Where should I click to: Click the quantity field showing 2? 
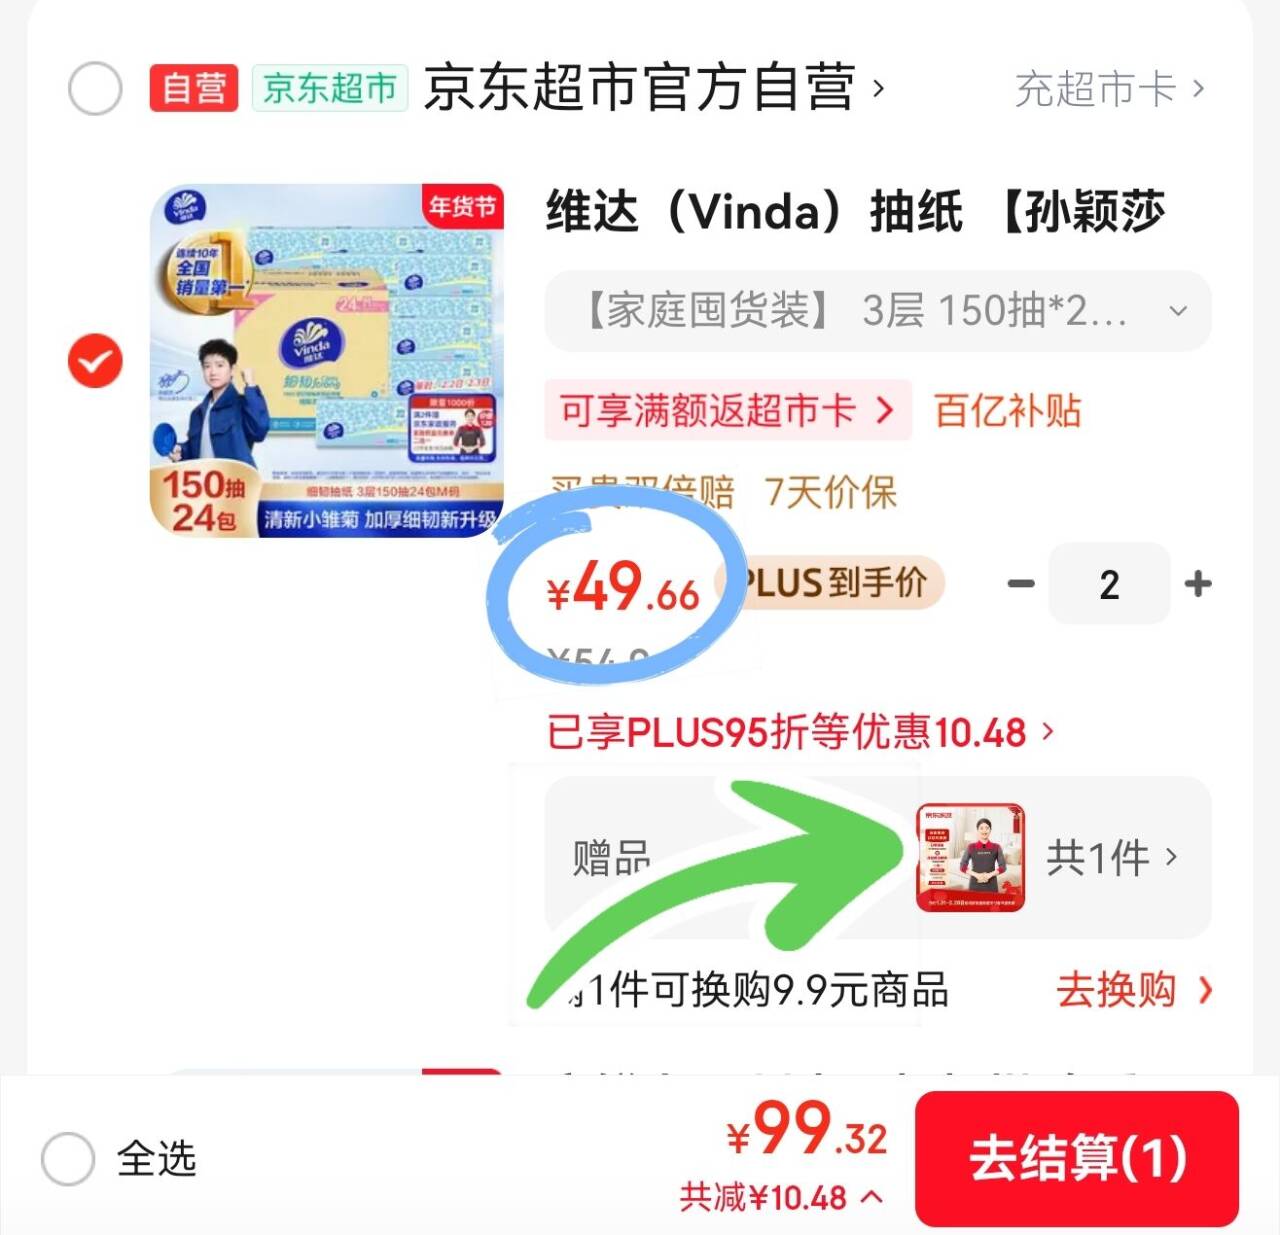pos(1109,584)
